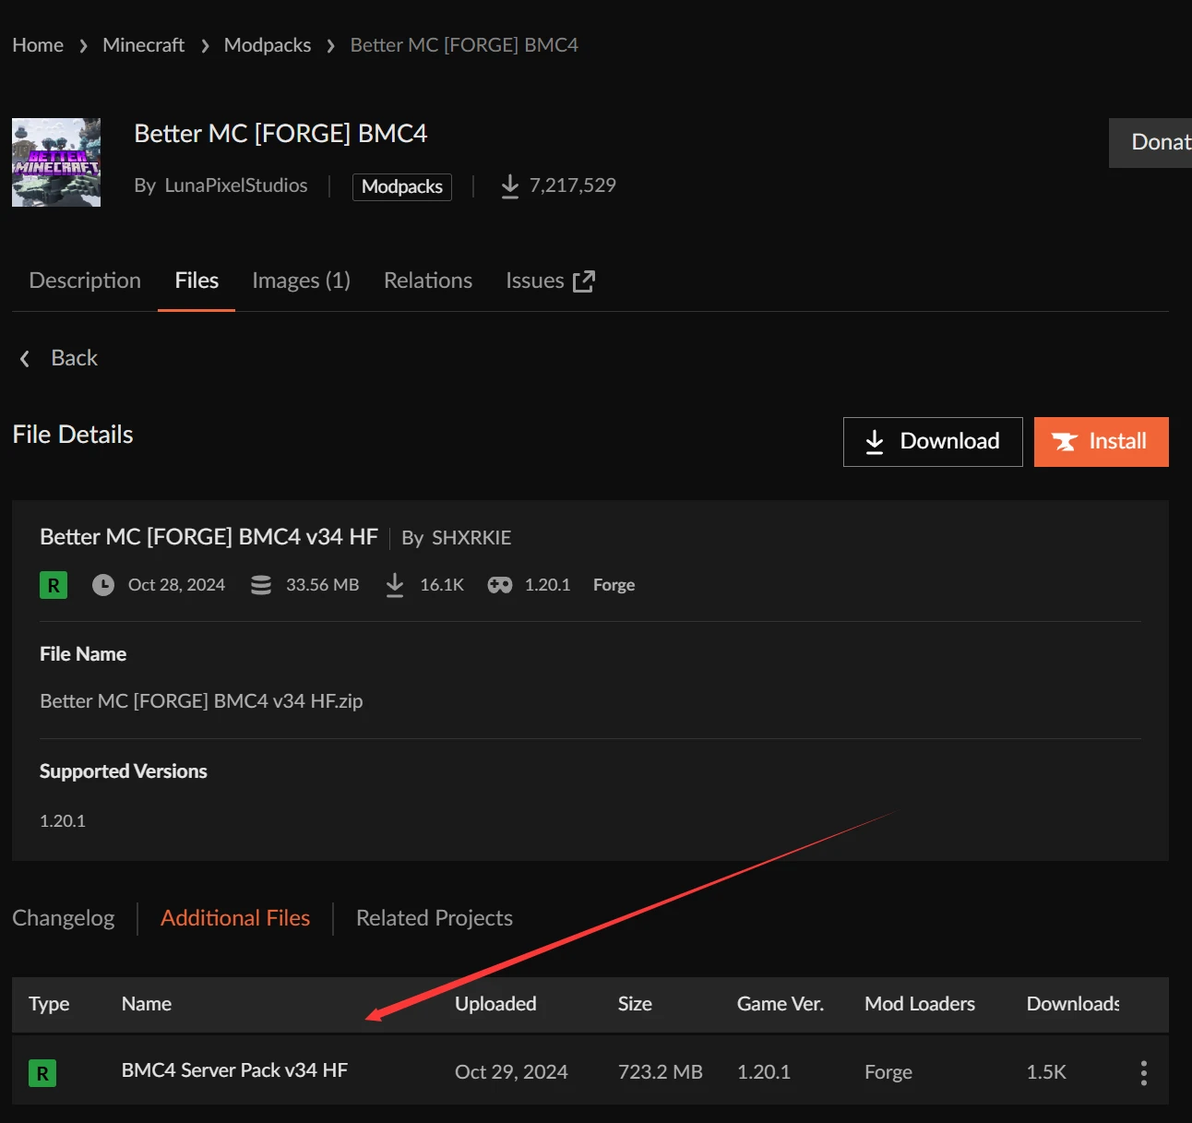Click the Better MC [FORGE] BMC4 project title
Screen dimensions: 1192x1123
[281, 134]
